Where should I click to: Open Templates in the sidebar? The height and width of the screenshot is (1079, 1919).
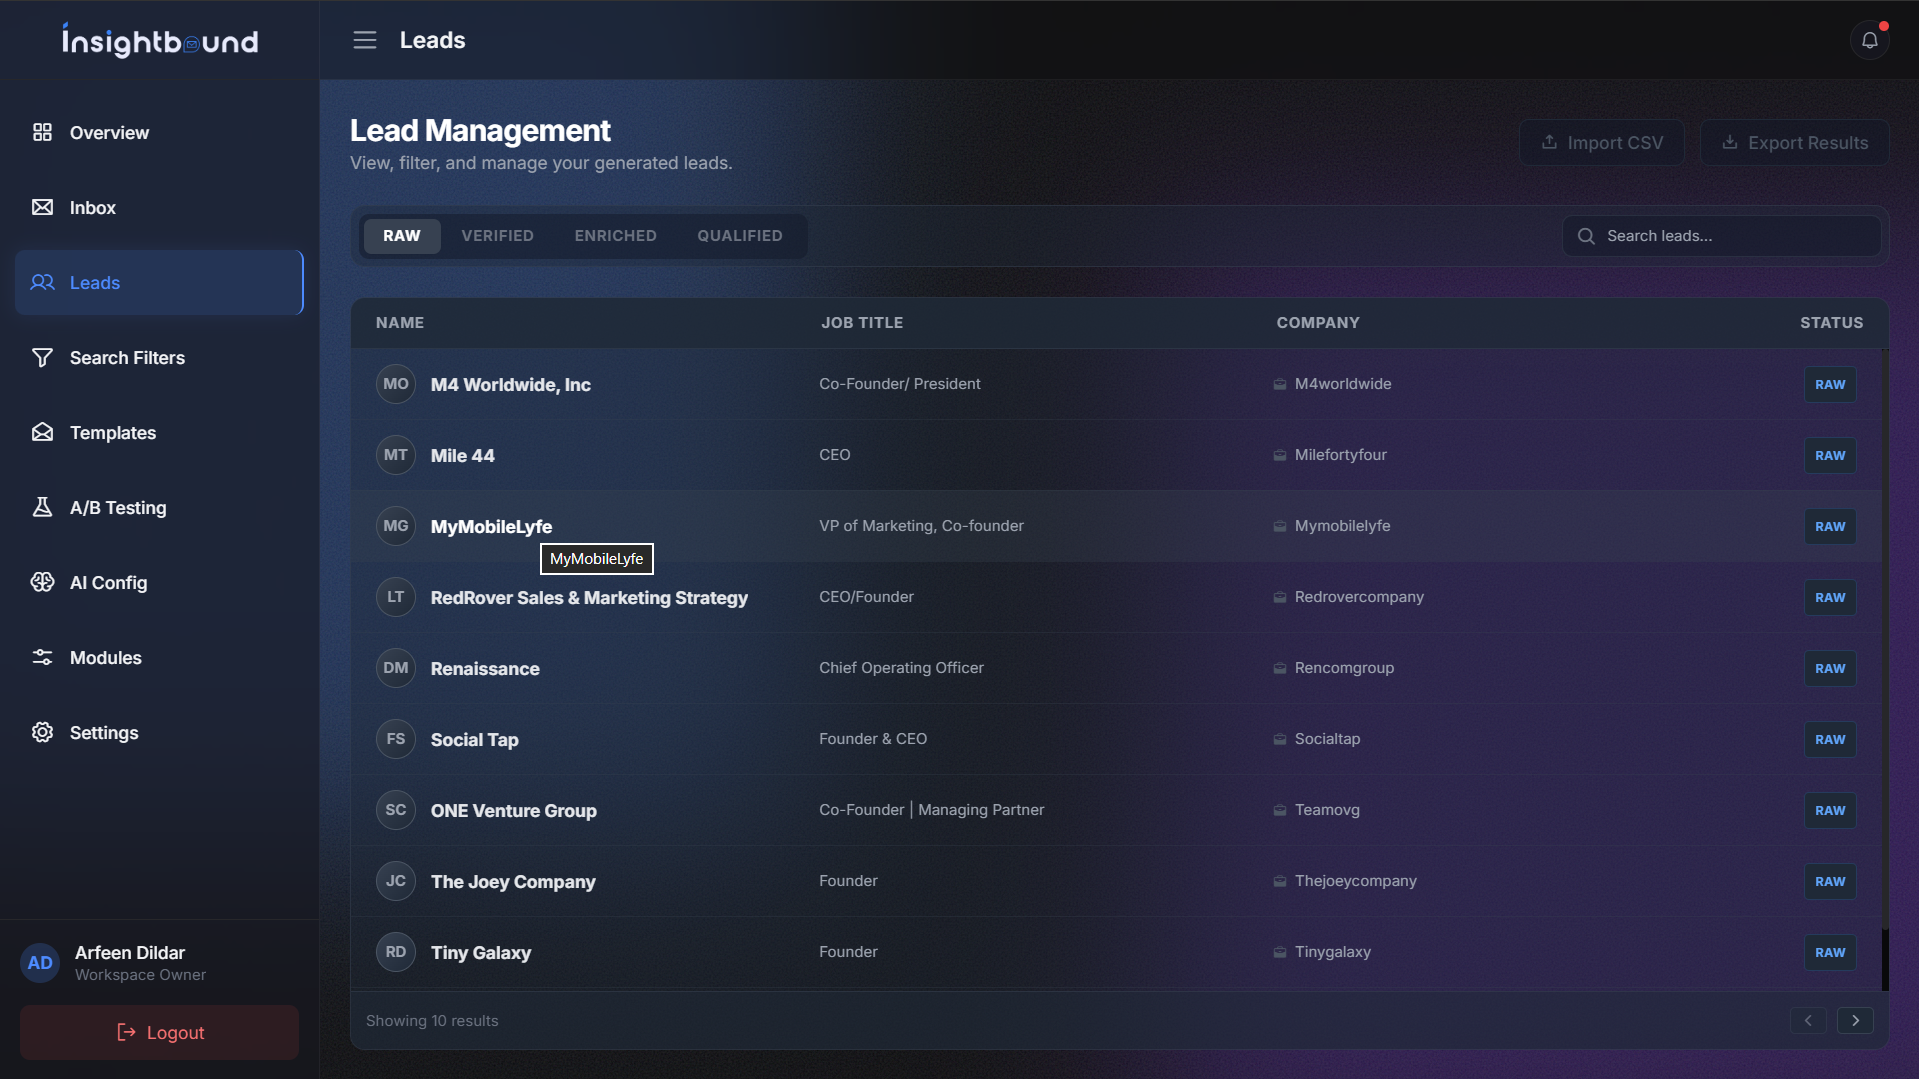(x=159, y=432)
